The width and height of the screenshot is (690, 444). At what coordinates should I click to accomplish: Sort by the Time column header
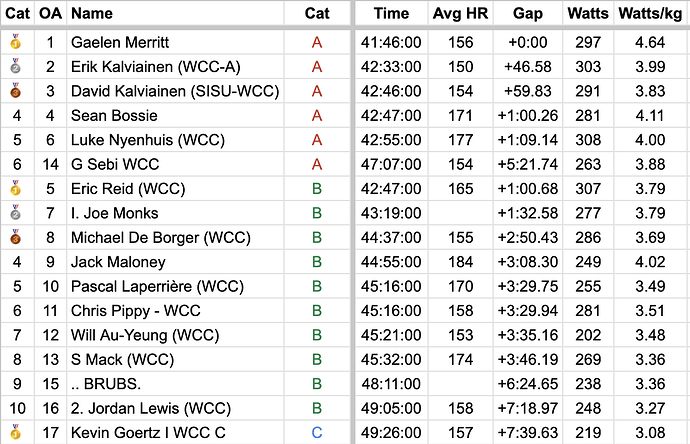391,14
